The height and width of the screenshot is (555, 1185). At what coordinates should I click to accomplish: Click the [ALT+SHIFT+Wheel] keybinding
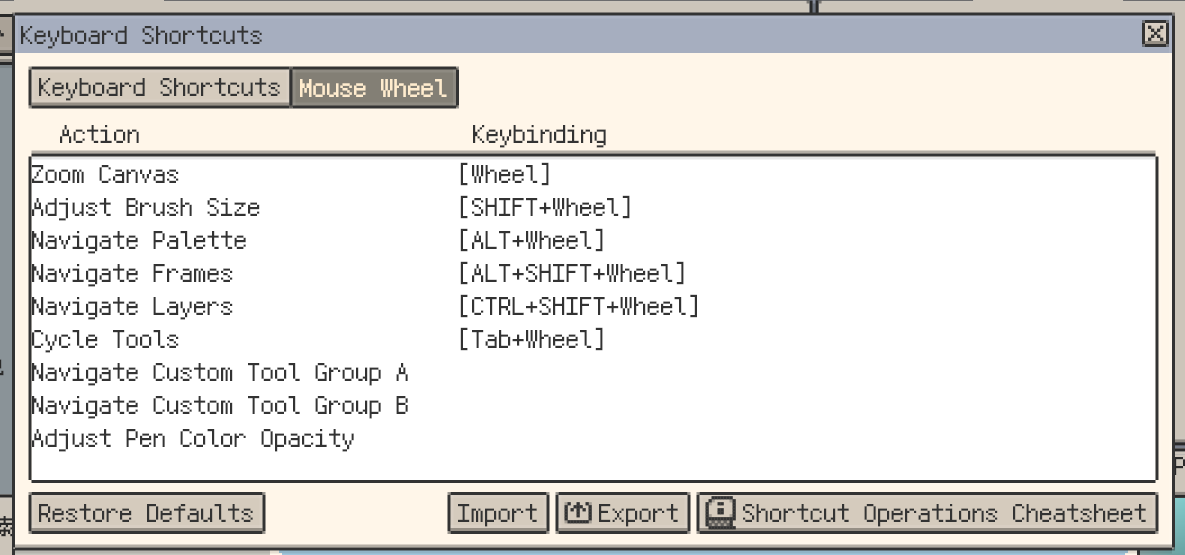(x=572, y=274)
